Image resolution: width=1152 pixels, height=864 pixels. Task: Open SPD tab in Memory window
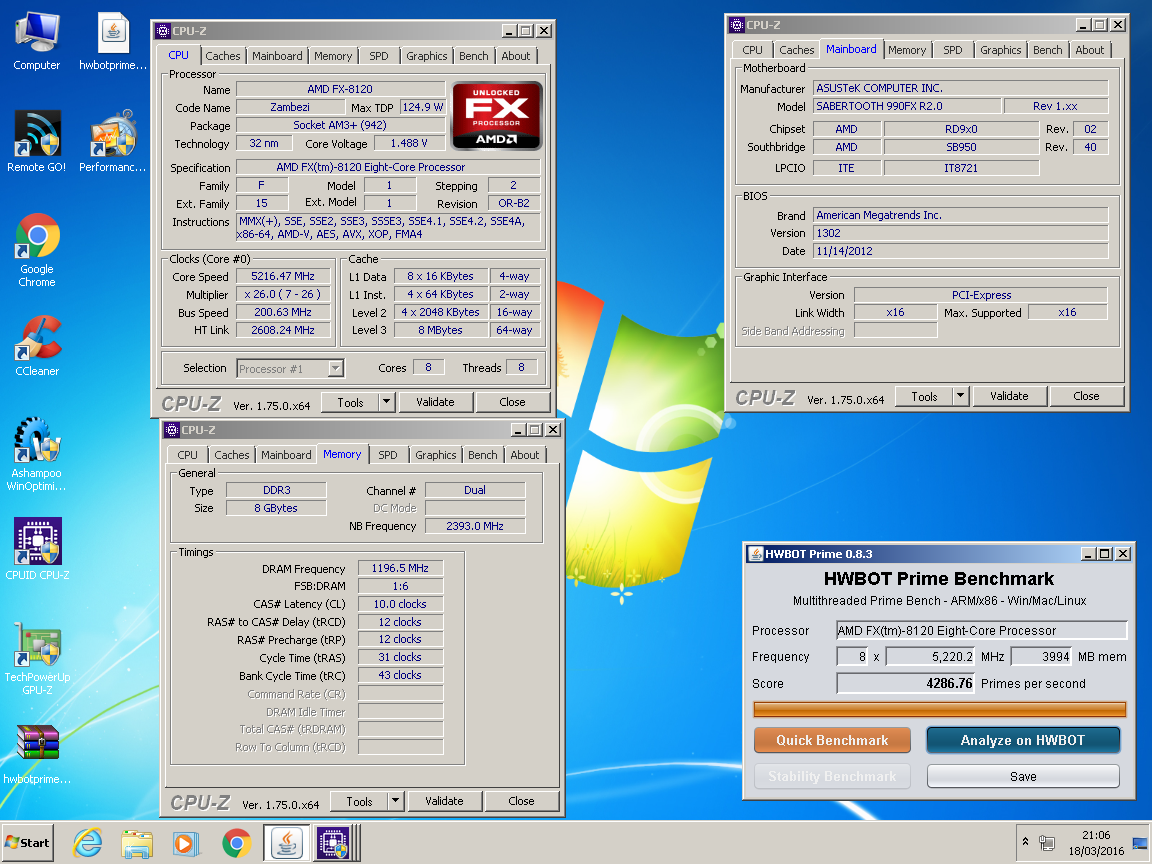388,455
